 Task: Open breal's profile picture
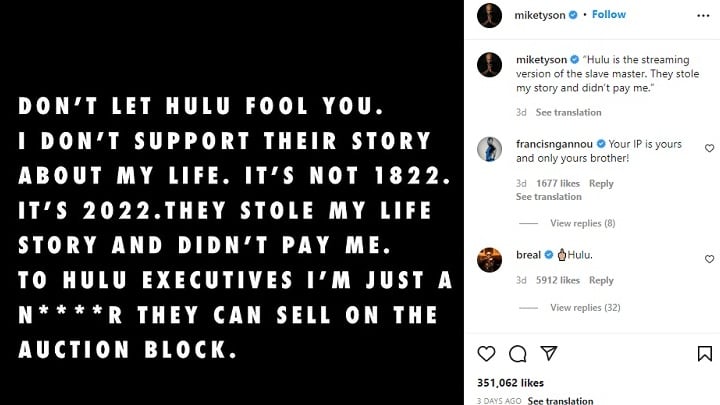click(489, 258)
